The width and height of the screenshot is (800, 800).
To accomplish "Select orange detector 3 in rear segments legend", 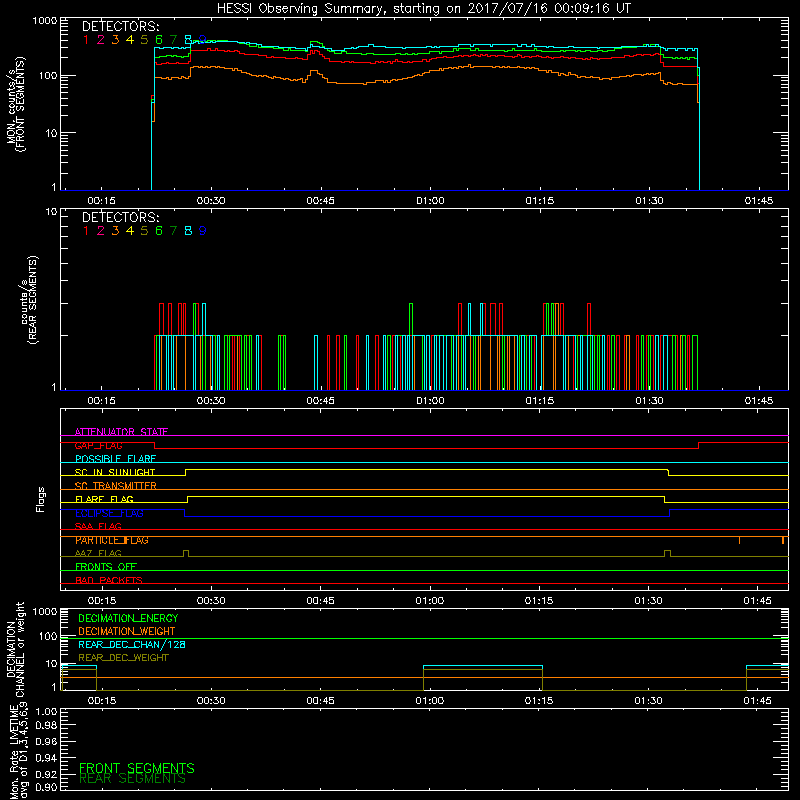I will tap(115, 231).
